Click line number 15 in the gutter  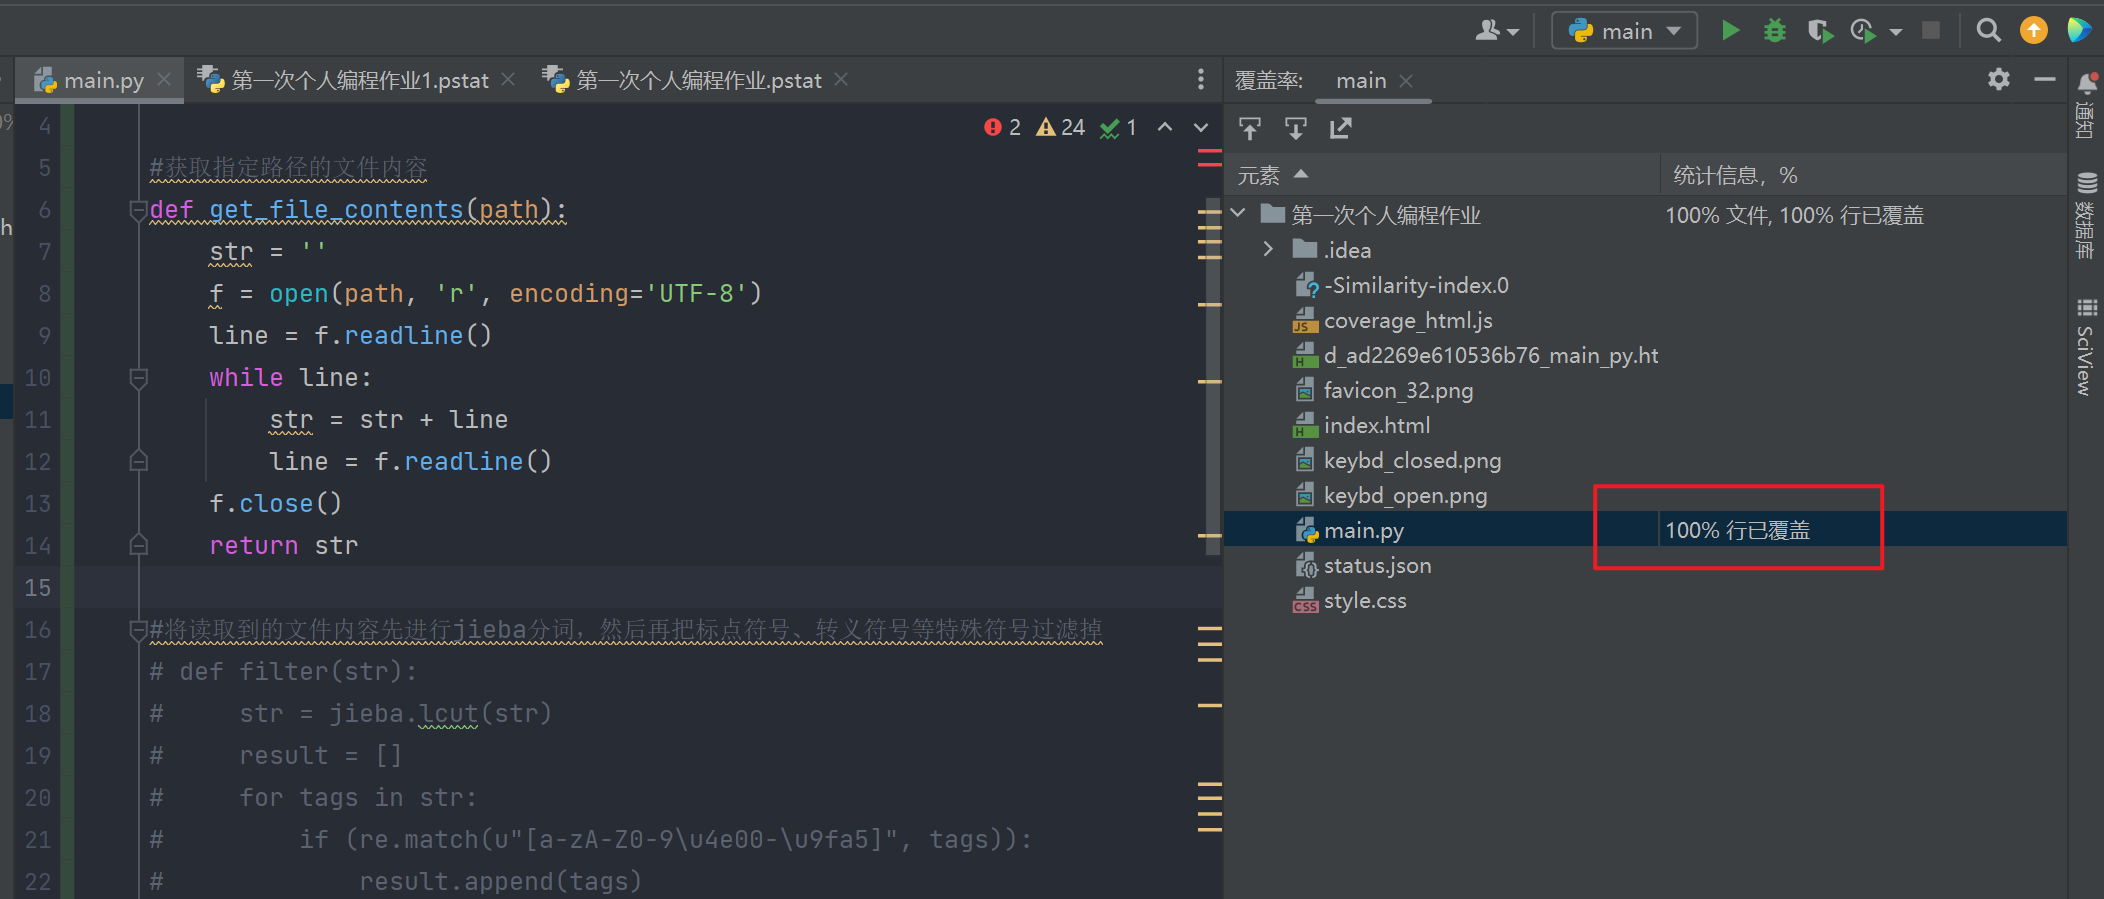point(38,587)
